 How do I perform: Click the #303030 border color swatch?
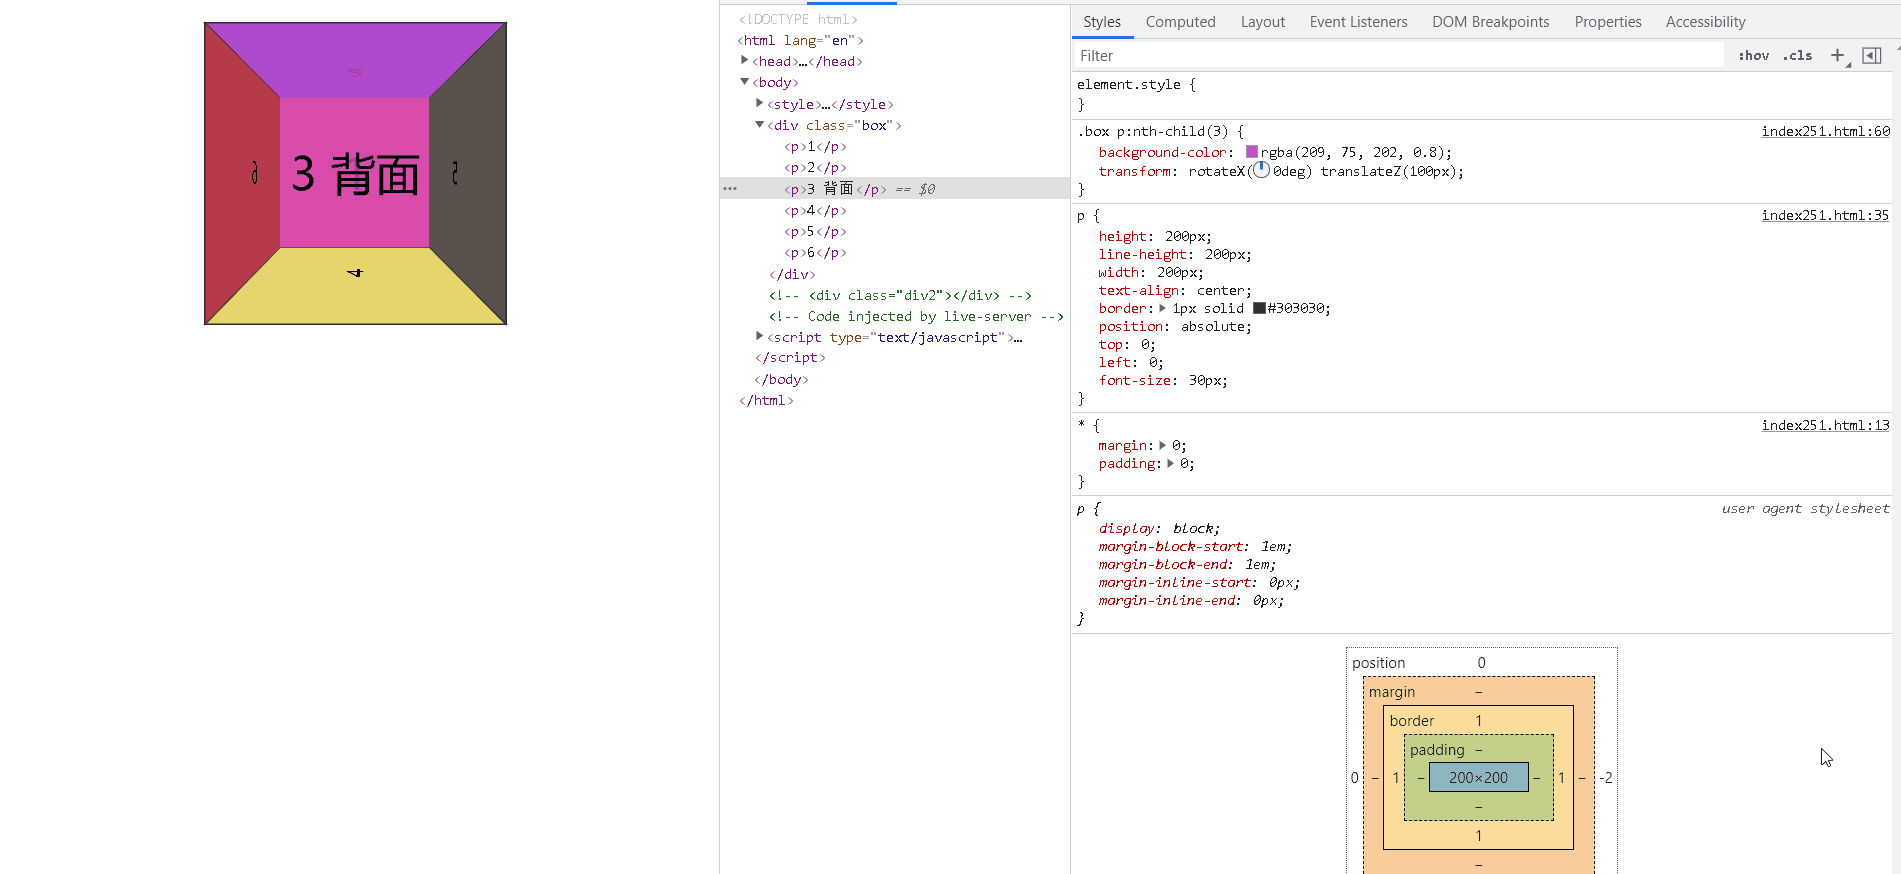[1259, 308]
